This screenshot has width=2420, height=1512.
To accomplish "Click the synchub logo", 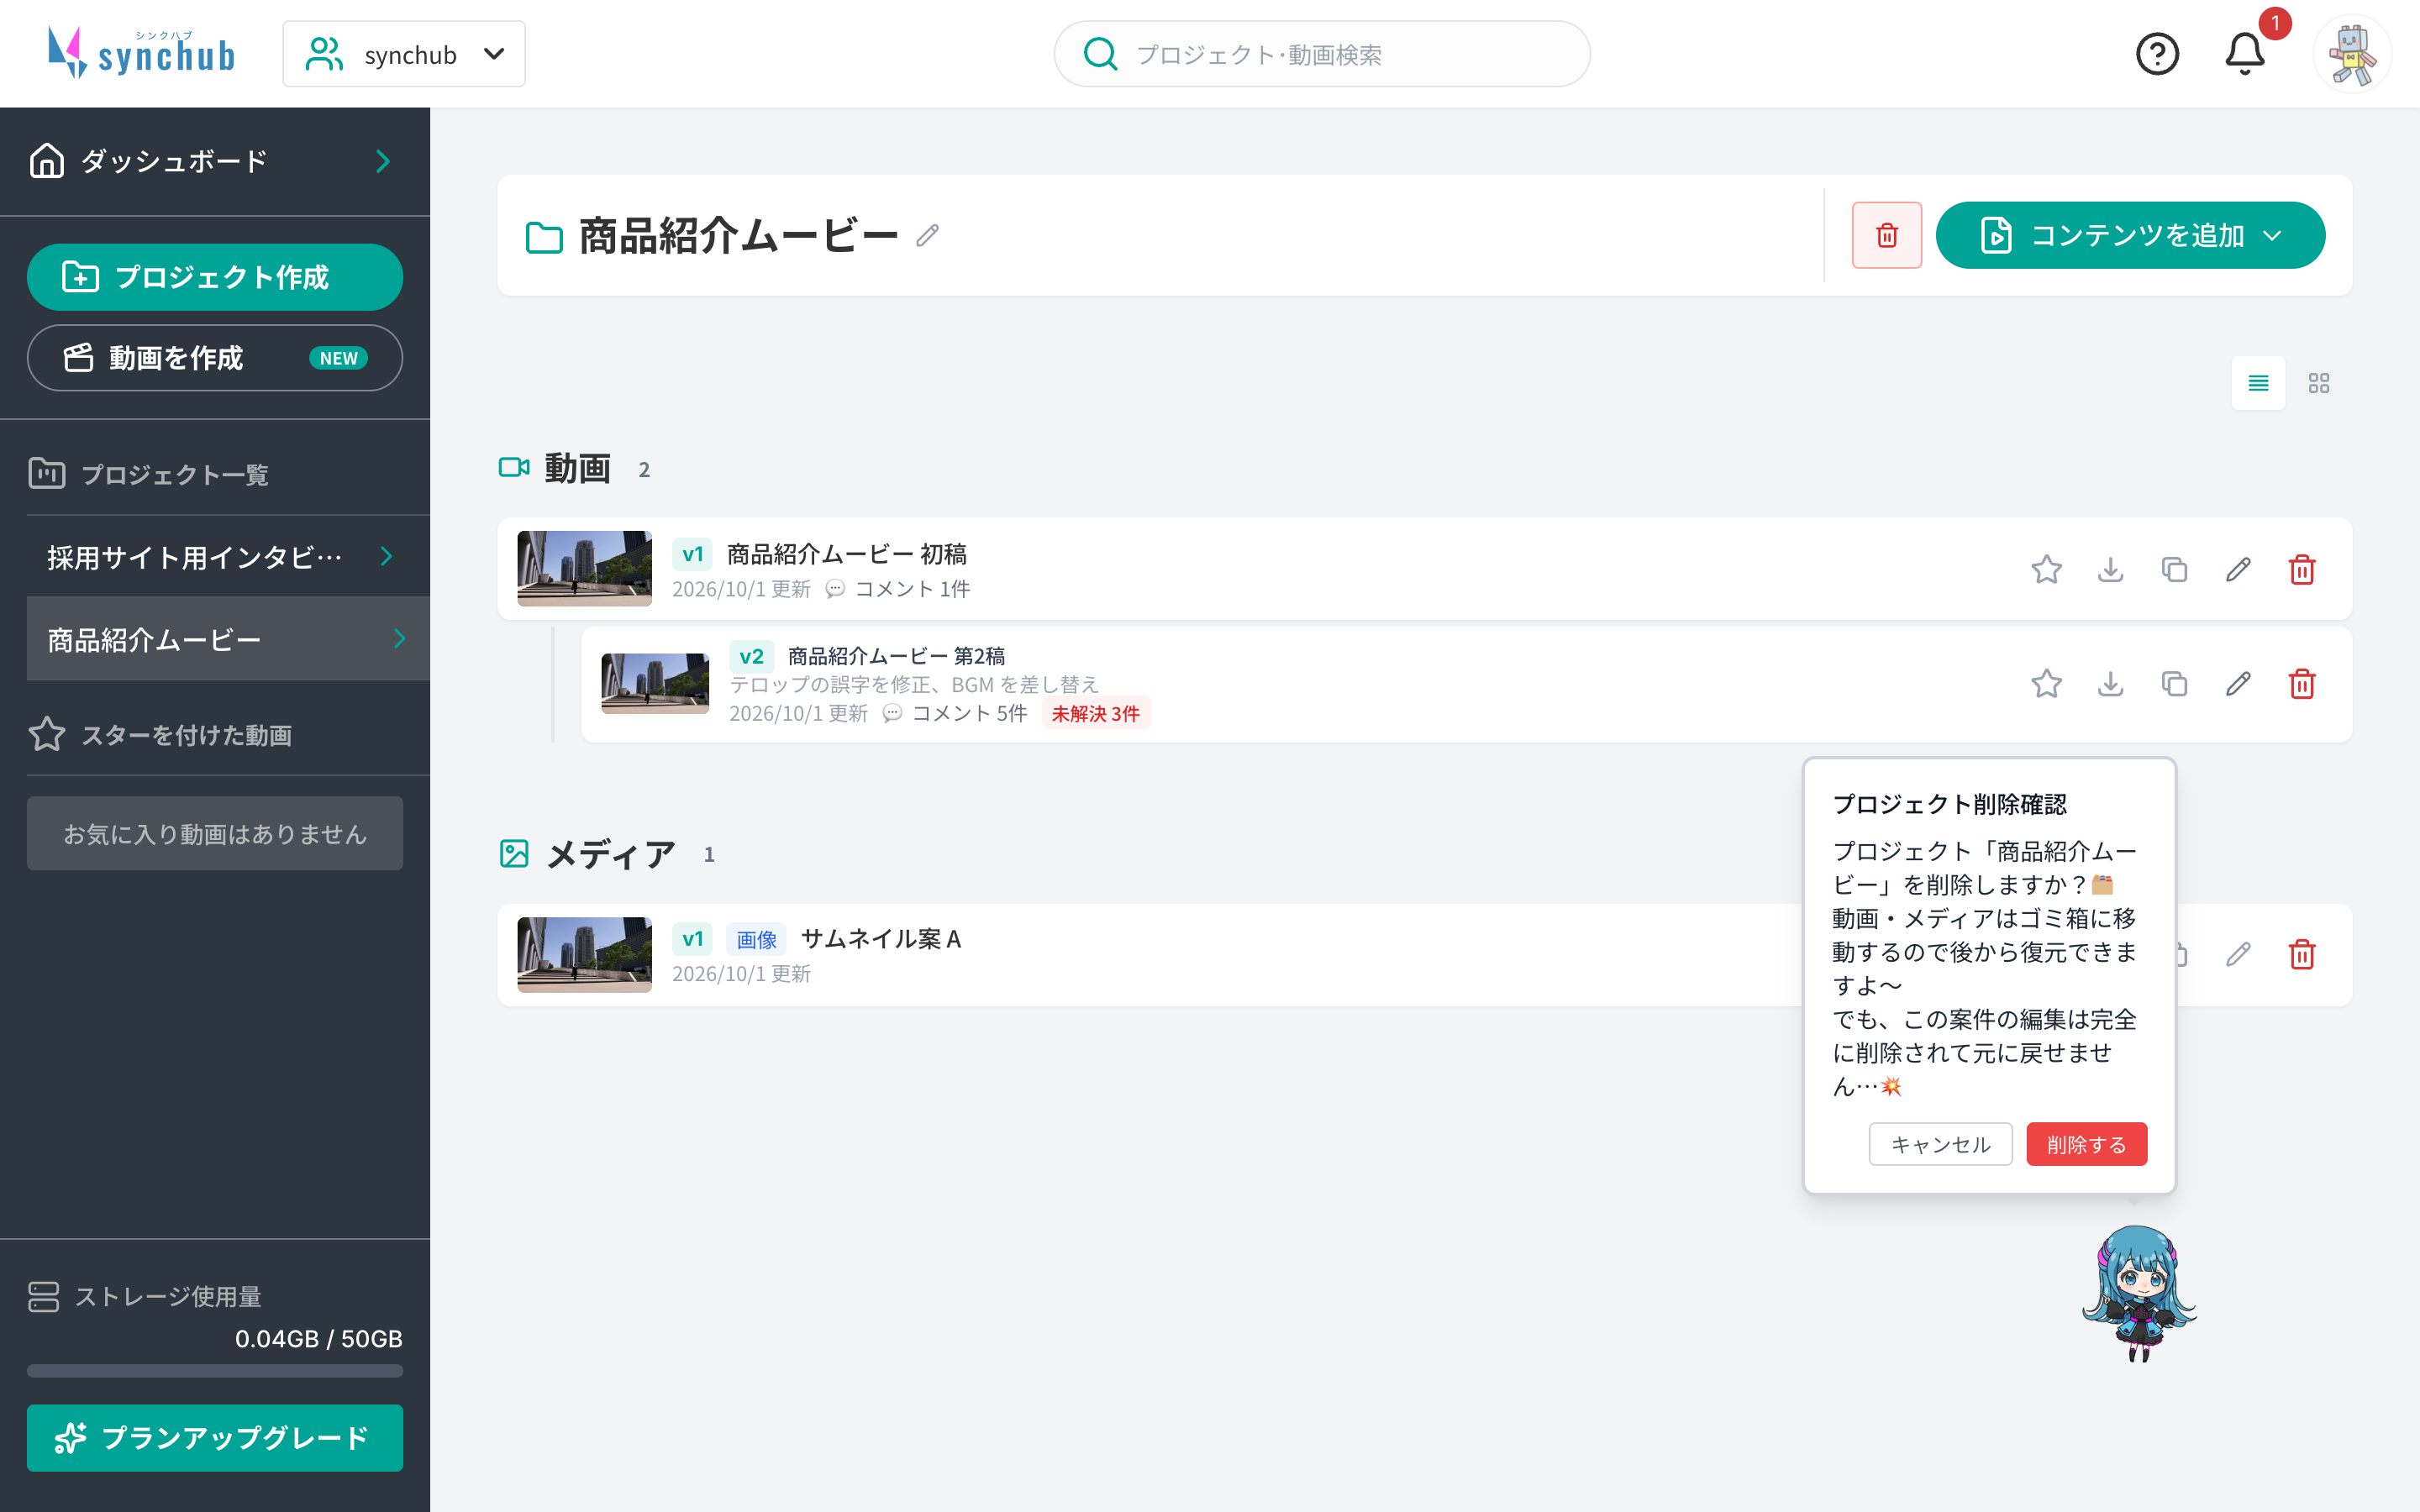I will pos(142,53).
